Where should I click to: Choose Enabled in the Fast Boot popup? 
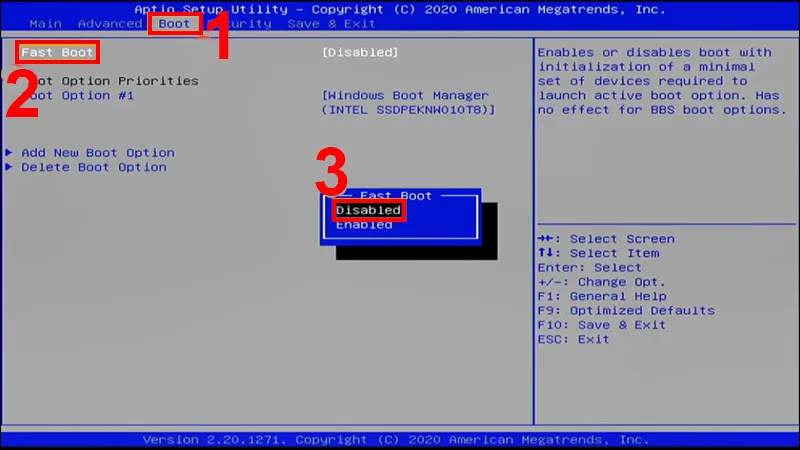(364, 225)
